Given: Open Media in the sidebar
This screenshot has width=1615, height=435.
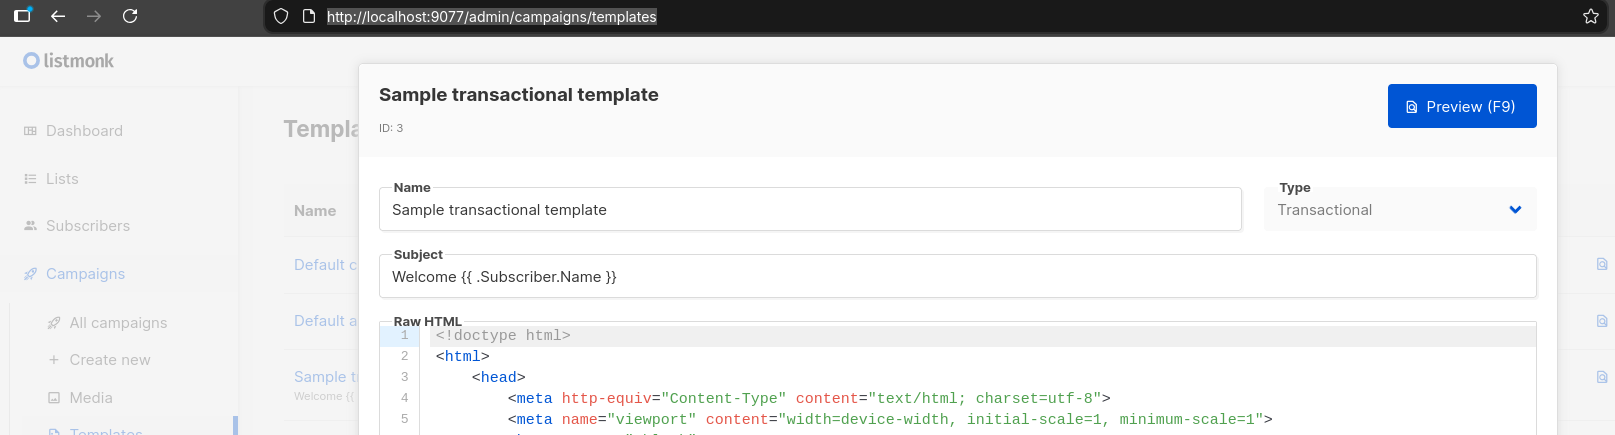Looking at the screenshot, I should pos(91,398).
